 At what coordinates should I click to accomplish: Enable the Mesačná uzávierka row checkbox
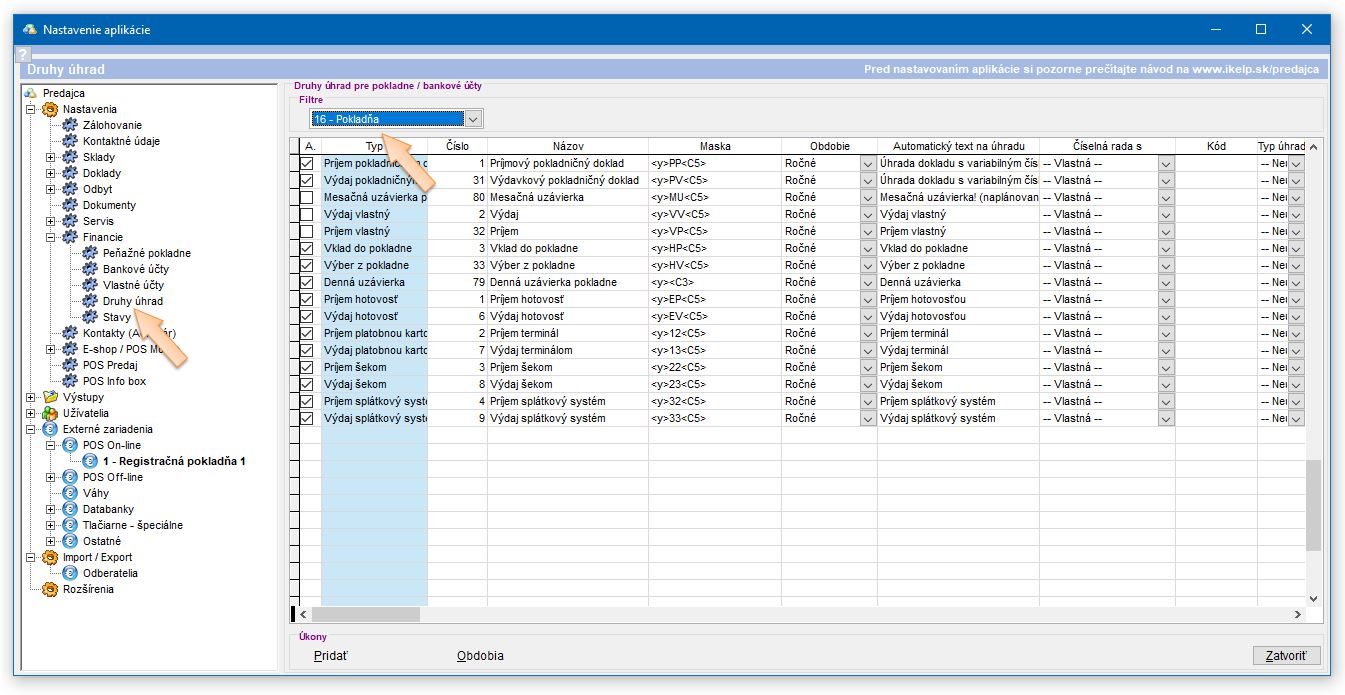click(307, 197)
